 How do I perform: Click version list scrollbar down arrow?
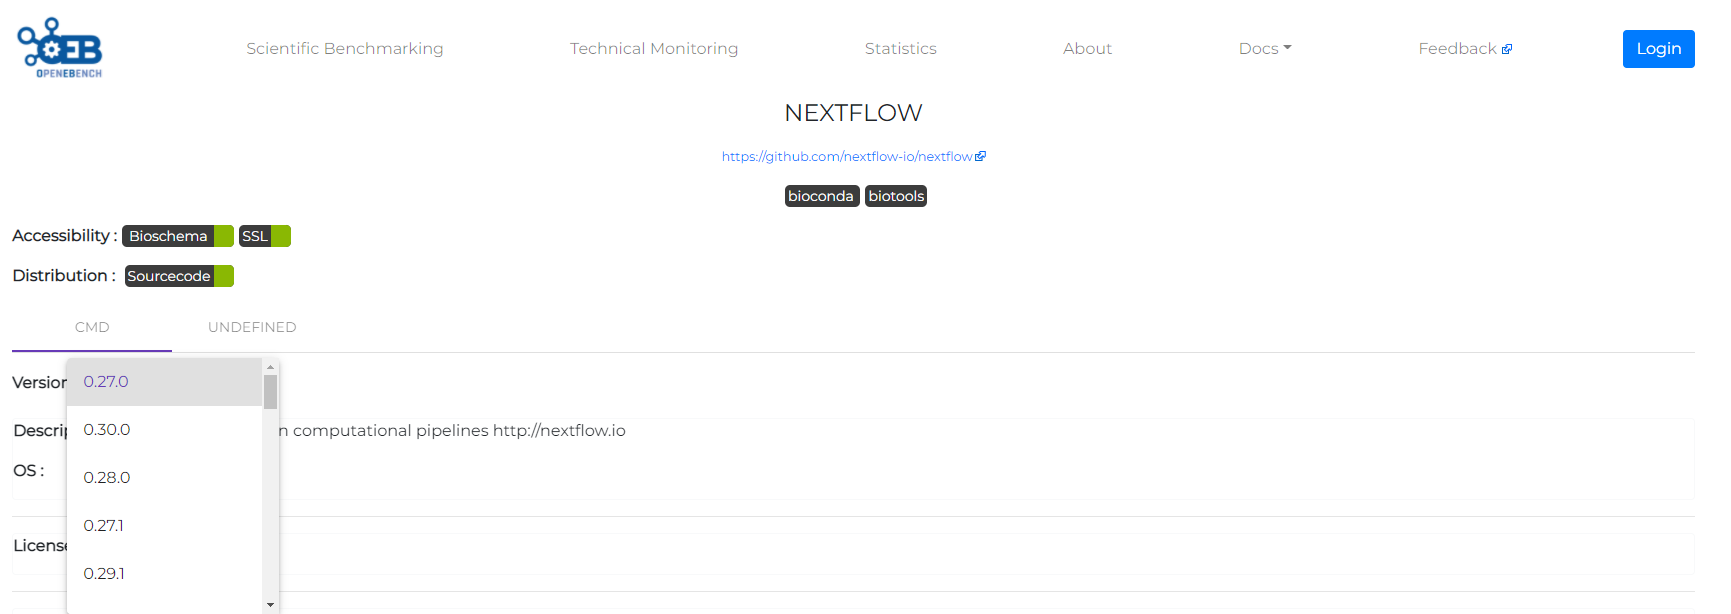270,604
